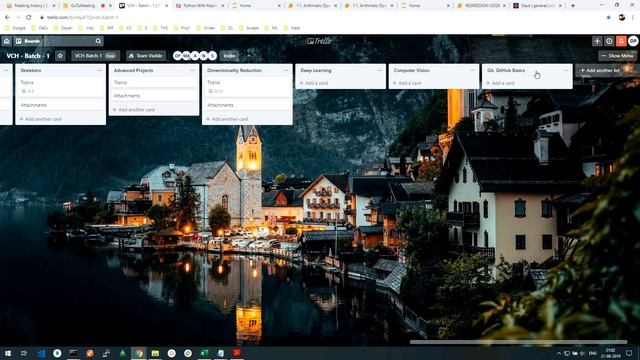
Task: Open Topics card in Advanced Projects list
Action: [x=153, y=82]
